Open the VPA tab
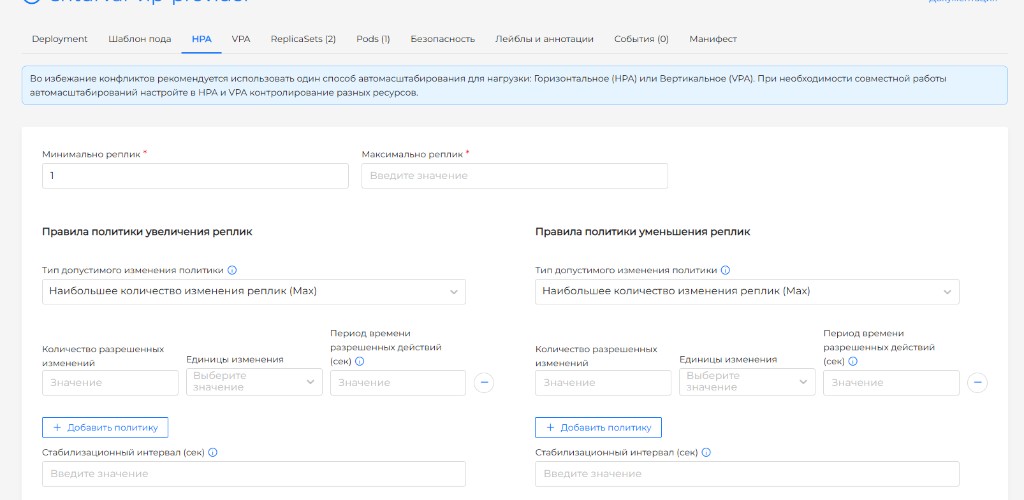 (x=241, y=39)
